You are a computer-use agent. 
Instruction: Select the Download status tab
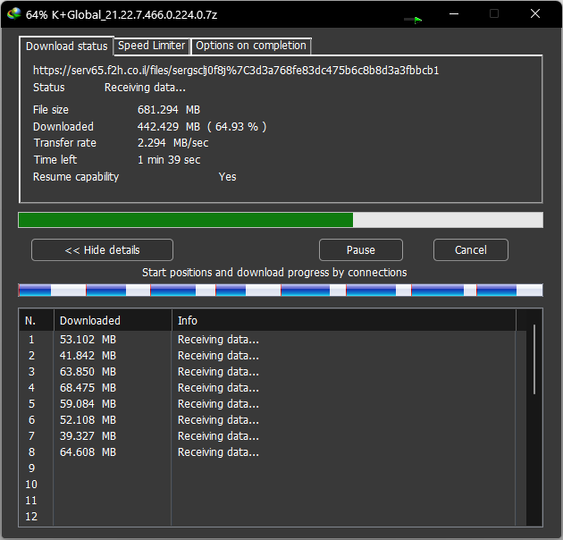66,46
